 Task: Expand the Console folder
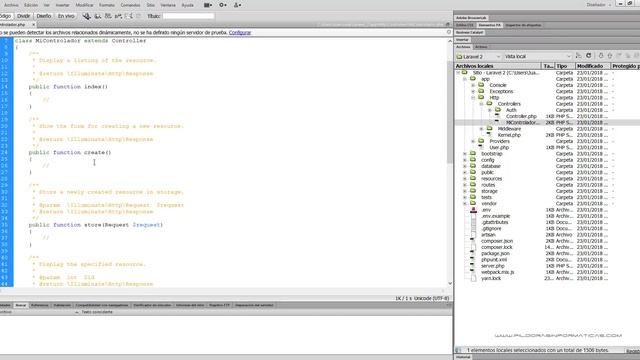[x=473, y=85]
